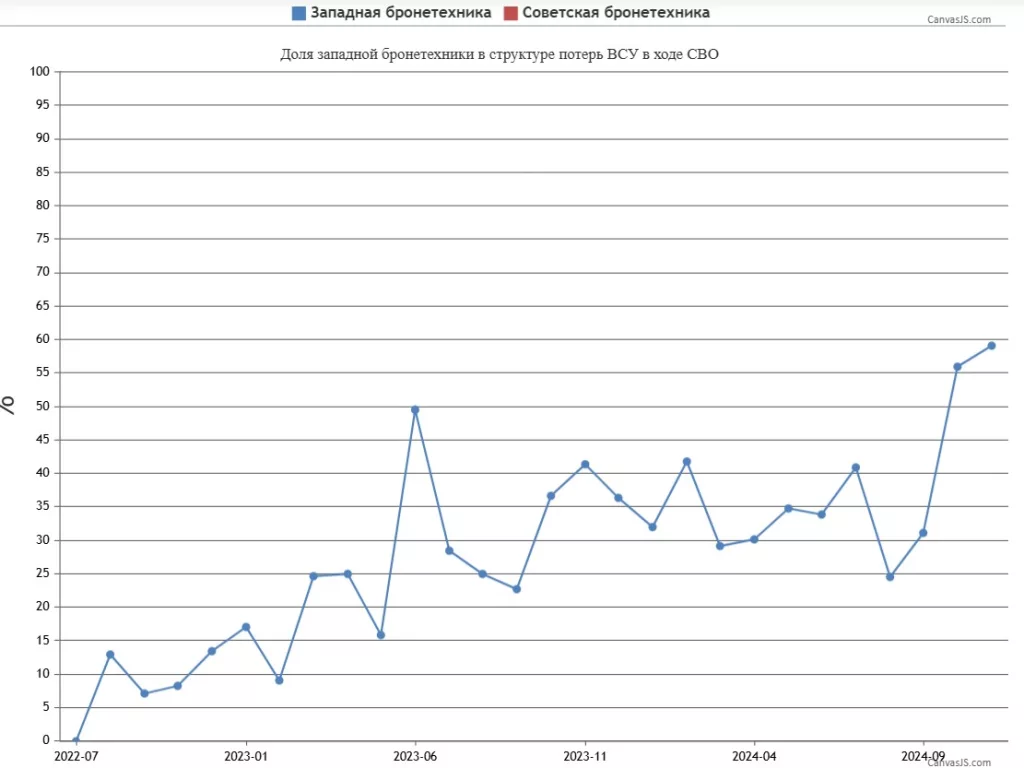Click the 2024-09 data point near 31

tap(923, 533)
